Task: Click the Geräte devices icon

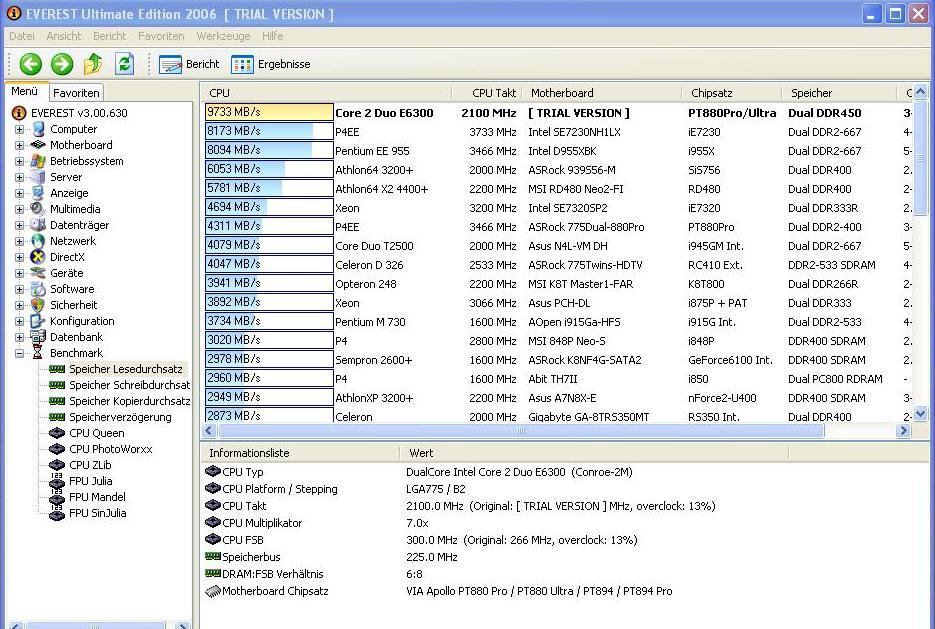Action: [x=38, y=273]
